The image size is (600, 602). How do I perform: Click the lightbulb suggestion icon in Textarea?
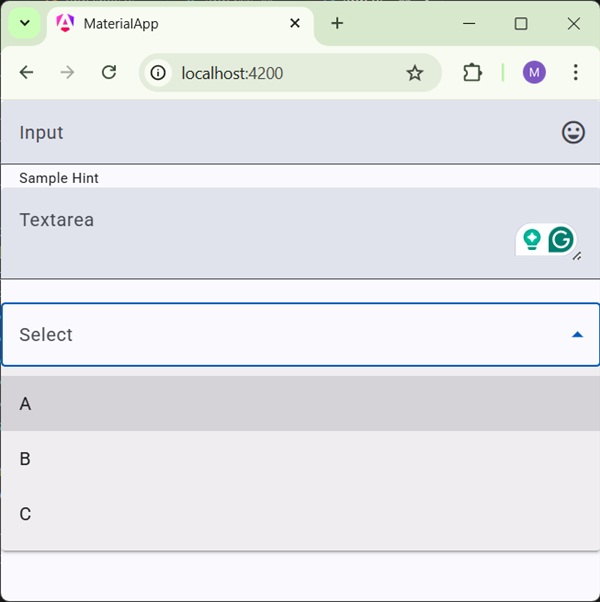(x=532, y=240)
